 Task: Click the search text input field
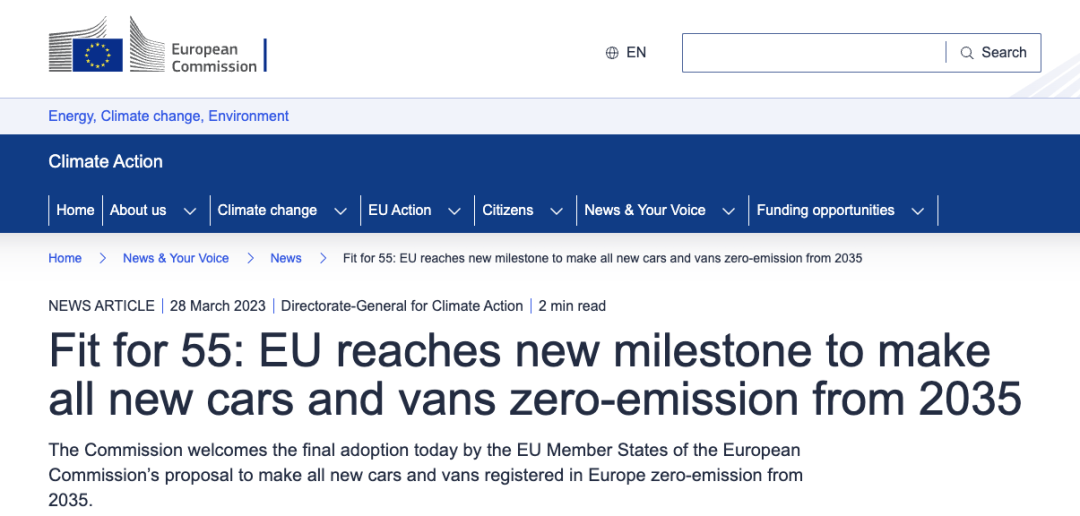pos(813,53)
